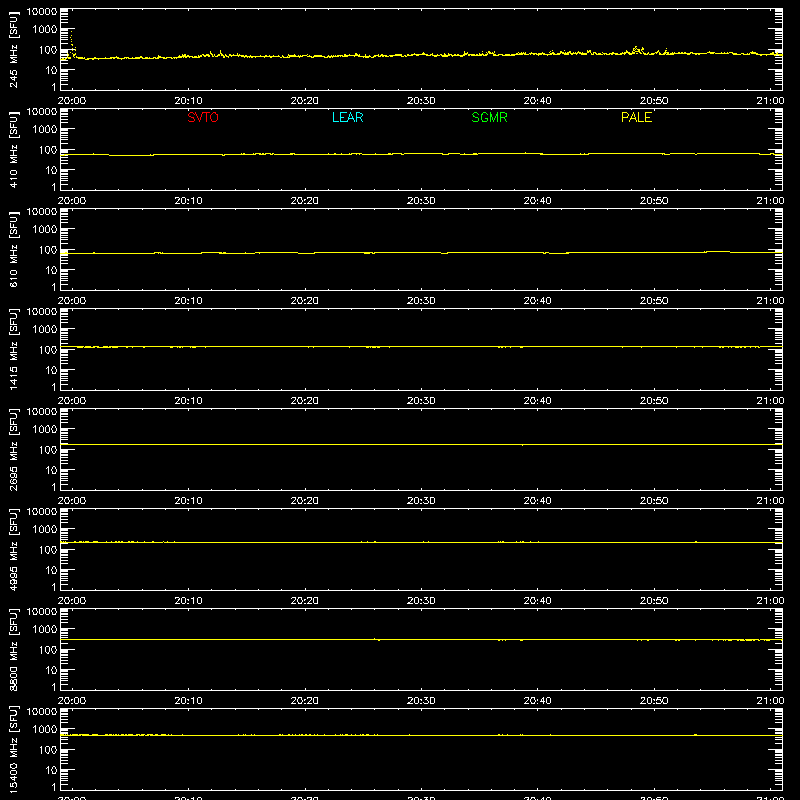This screenshot has height=800, width=800.
Task: Select the 610 MHz [SFU] axis title
Action: [14, 249]
